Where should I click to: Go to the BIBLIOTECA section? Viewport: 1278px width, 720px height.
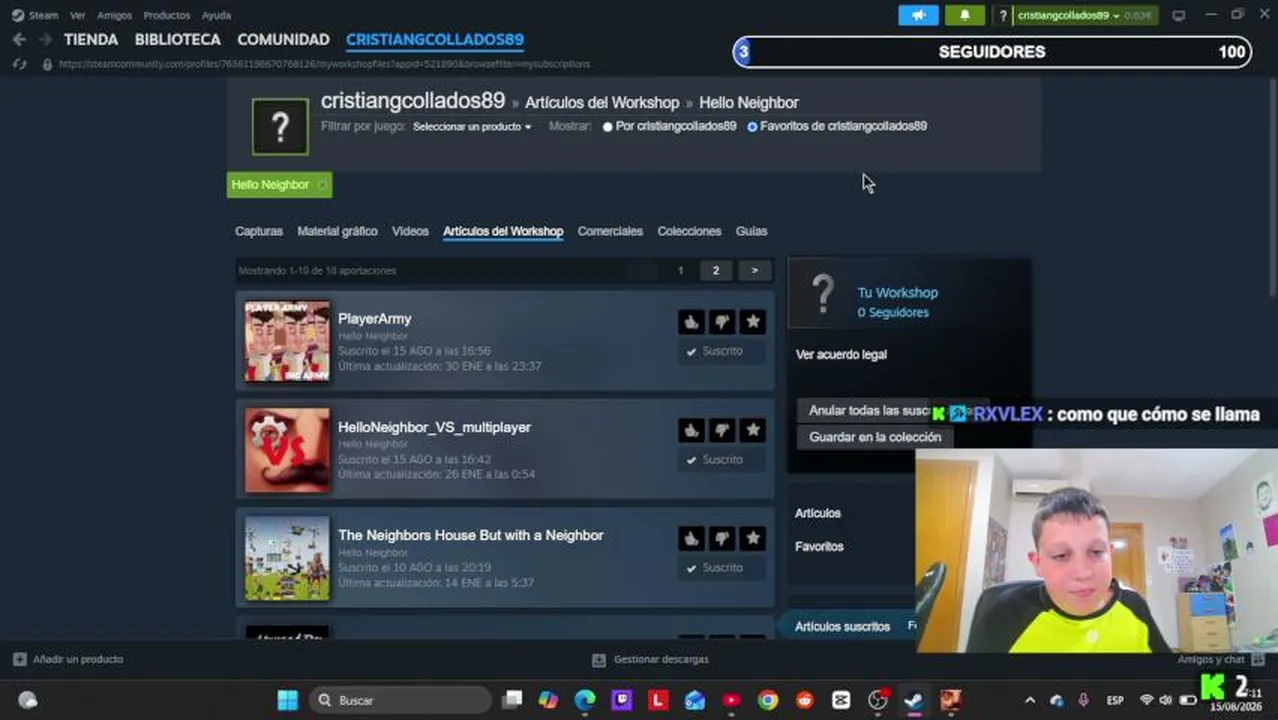click(x=178, y=40)
